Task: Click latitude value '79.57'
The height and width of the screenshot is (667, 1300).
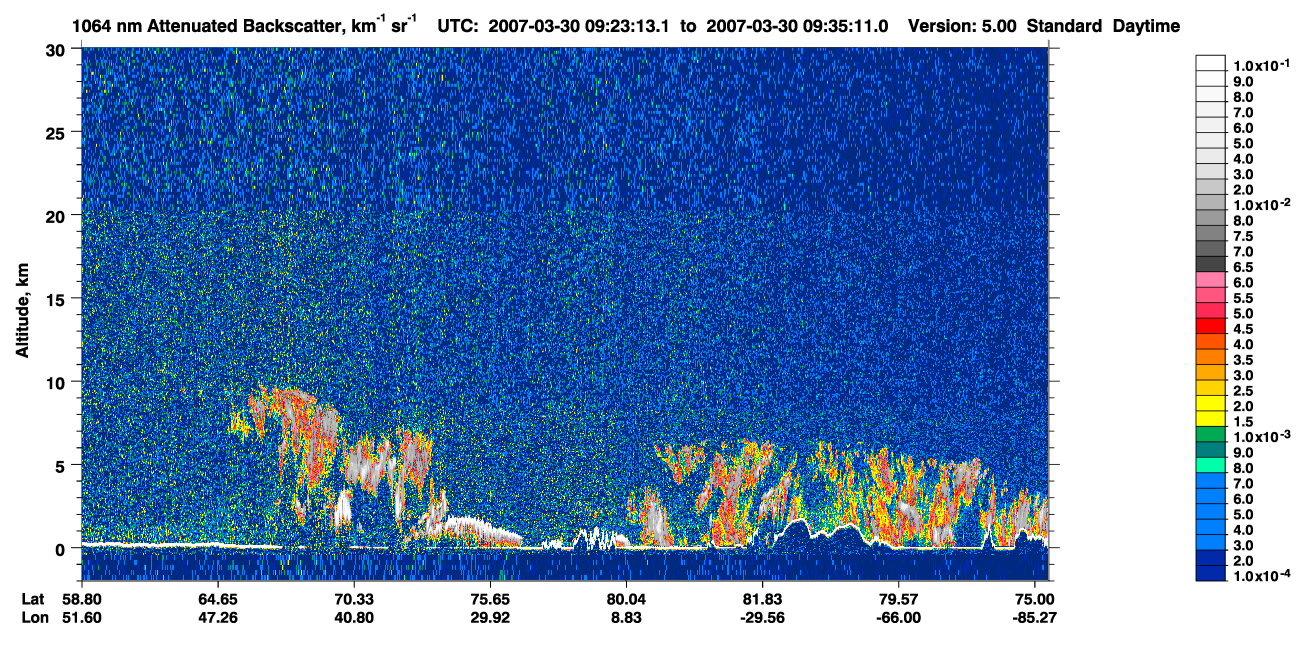Action: [x=898, y=599]
